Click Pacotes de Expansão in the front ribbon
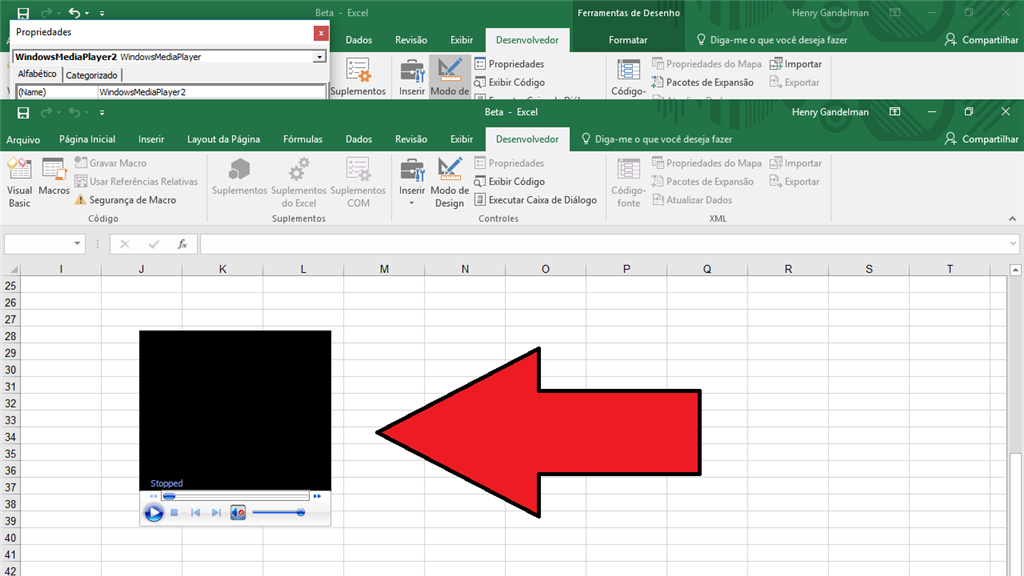1024x576 pixels. pos(703,182)
